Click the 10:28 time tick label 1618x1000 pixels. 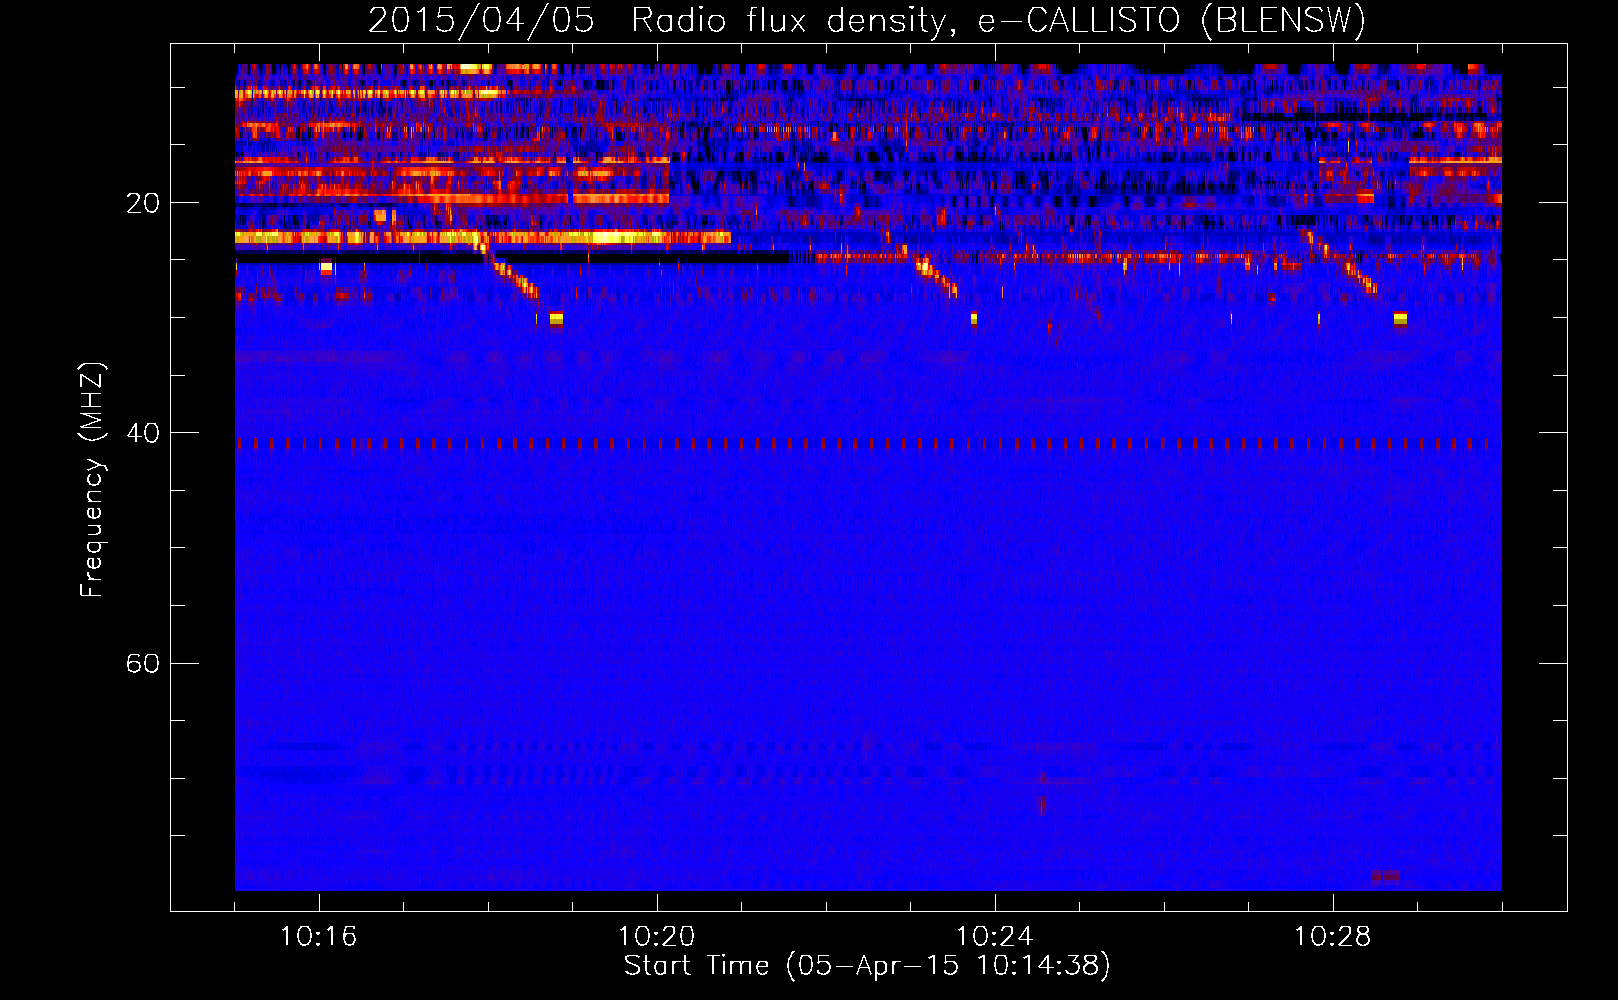(1332, 936)
